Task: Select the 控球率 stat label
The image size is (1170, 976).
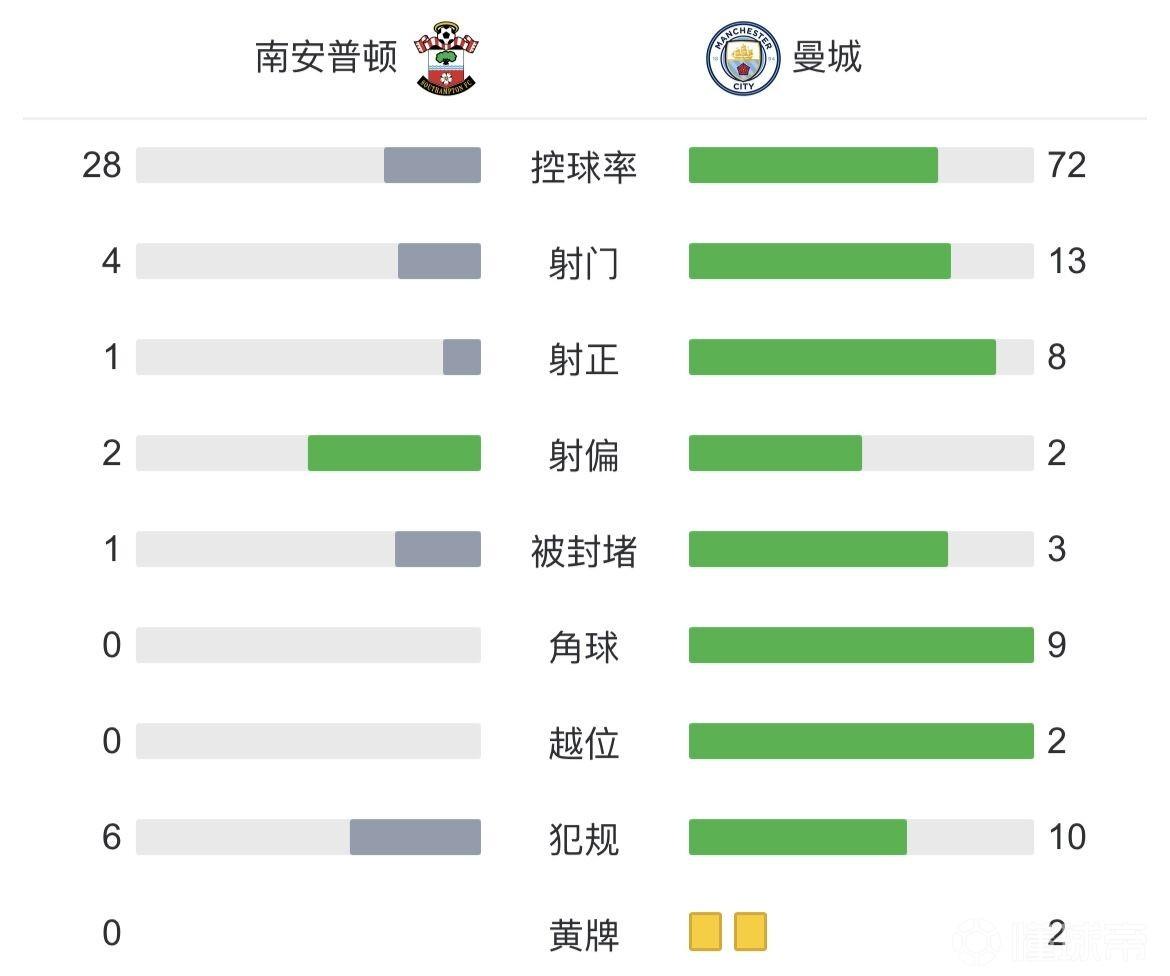Action: [x=584, y=166]
